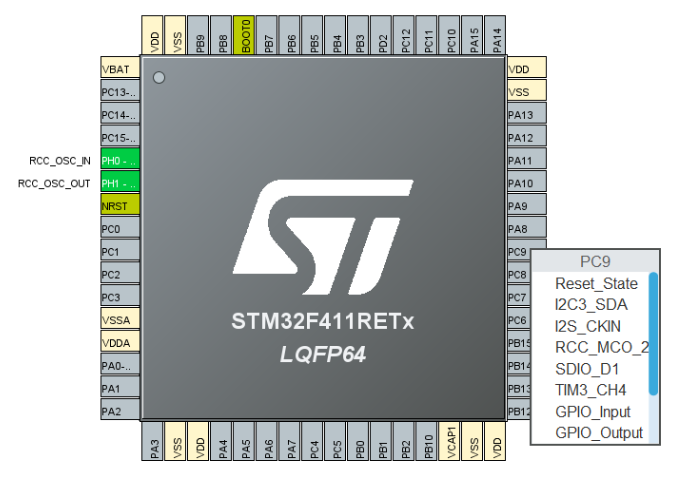Select pin PC12
Viewport: 696px width, 496px height.
tap(403, 35)
